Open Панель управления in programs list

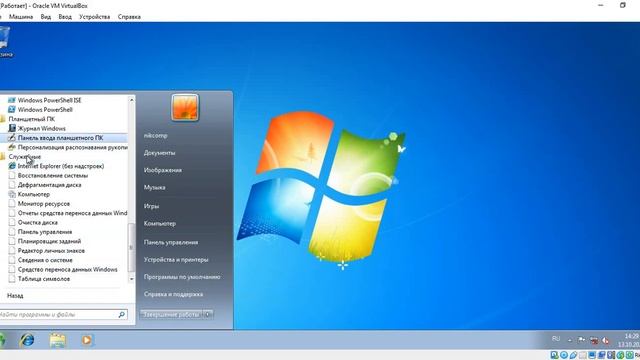(x=40, y=231)
